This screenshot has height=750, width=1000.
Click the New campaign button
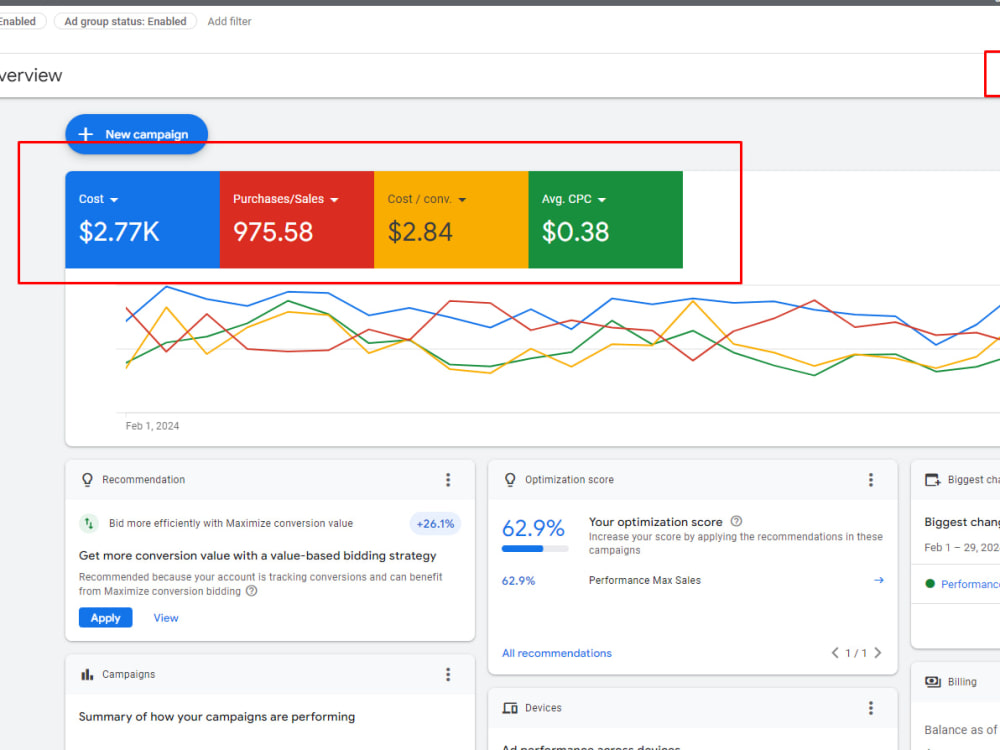(136, 134)
